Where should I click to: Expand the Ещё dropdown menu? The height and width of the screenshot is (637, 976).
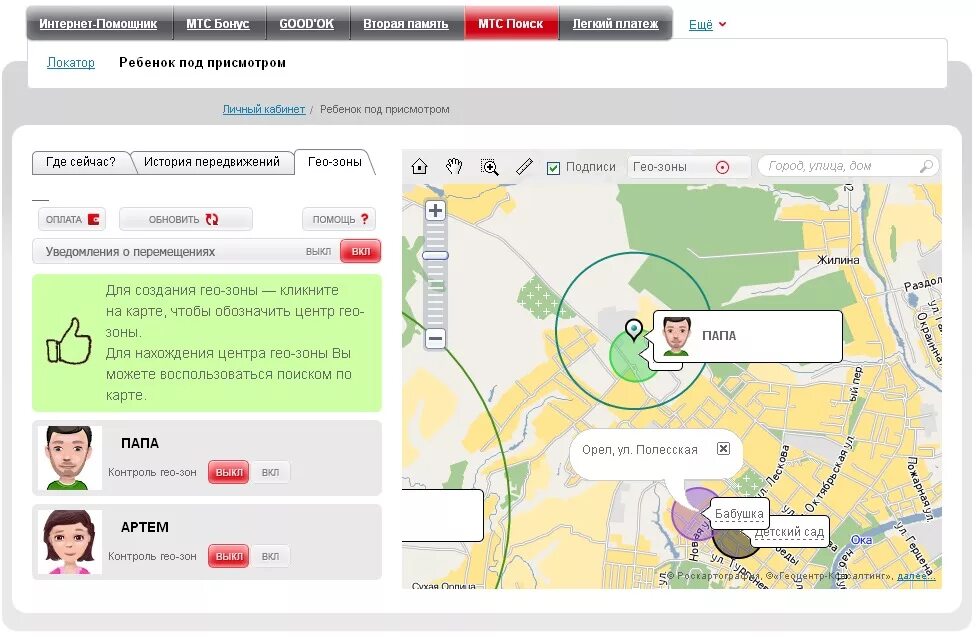pyautogui.click(x=707, y=24)
